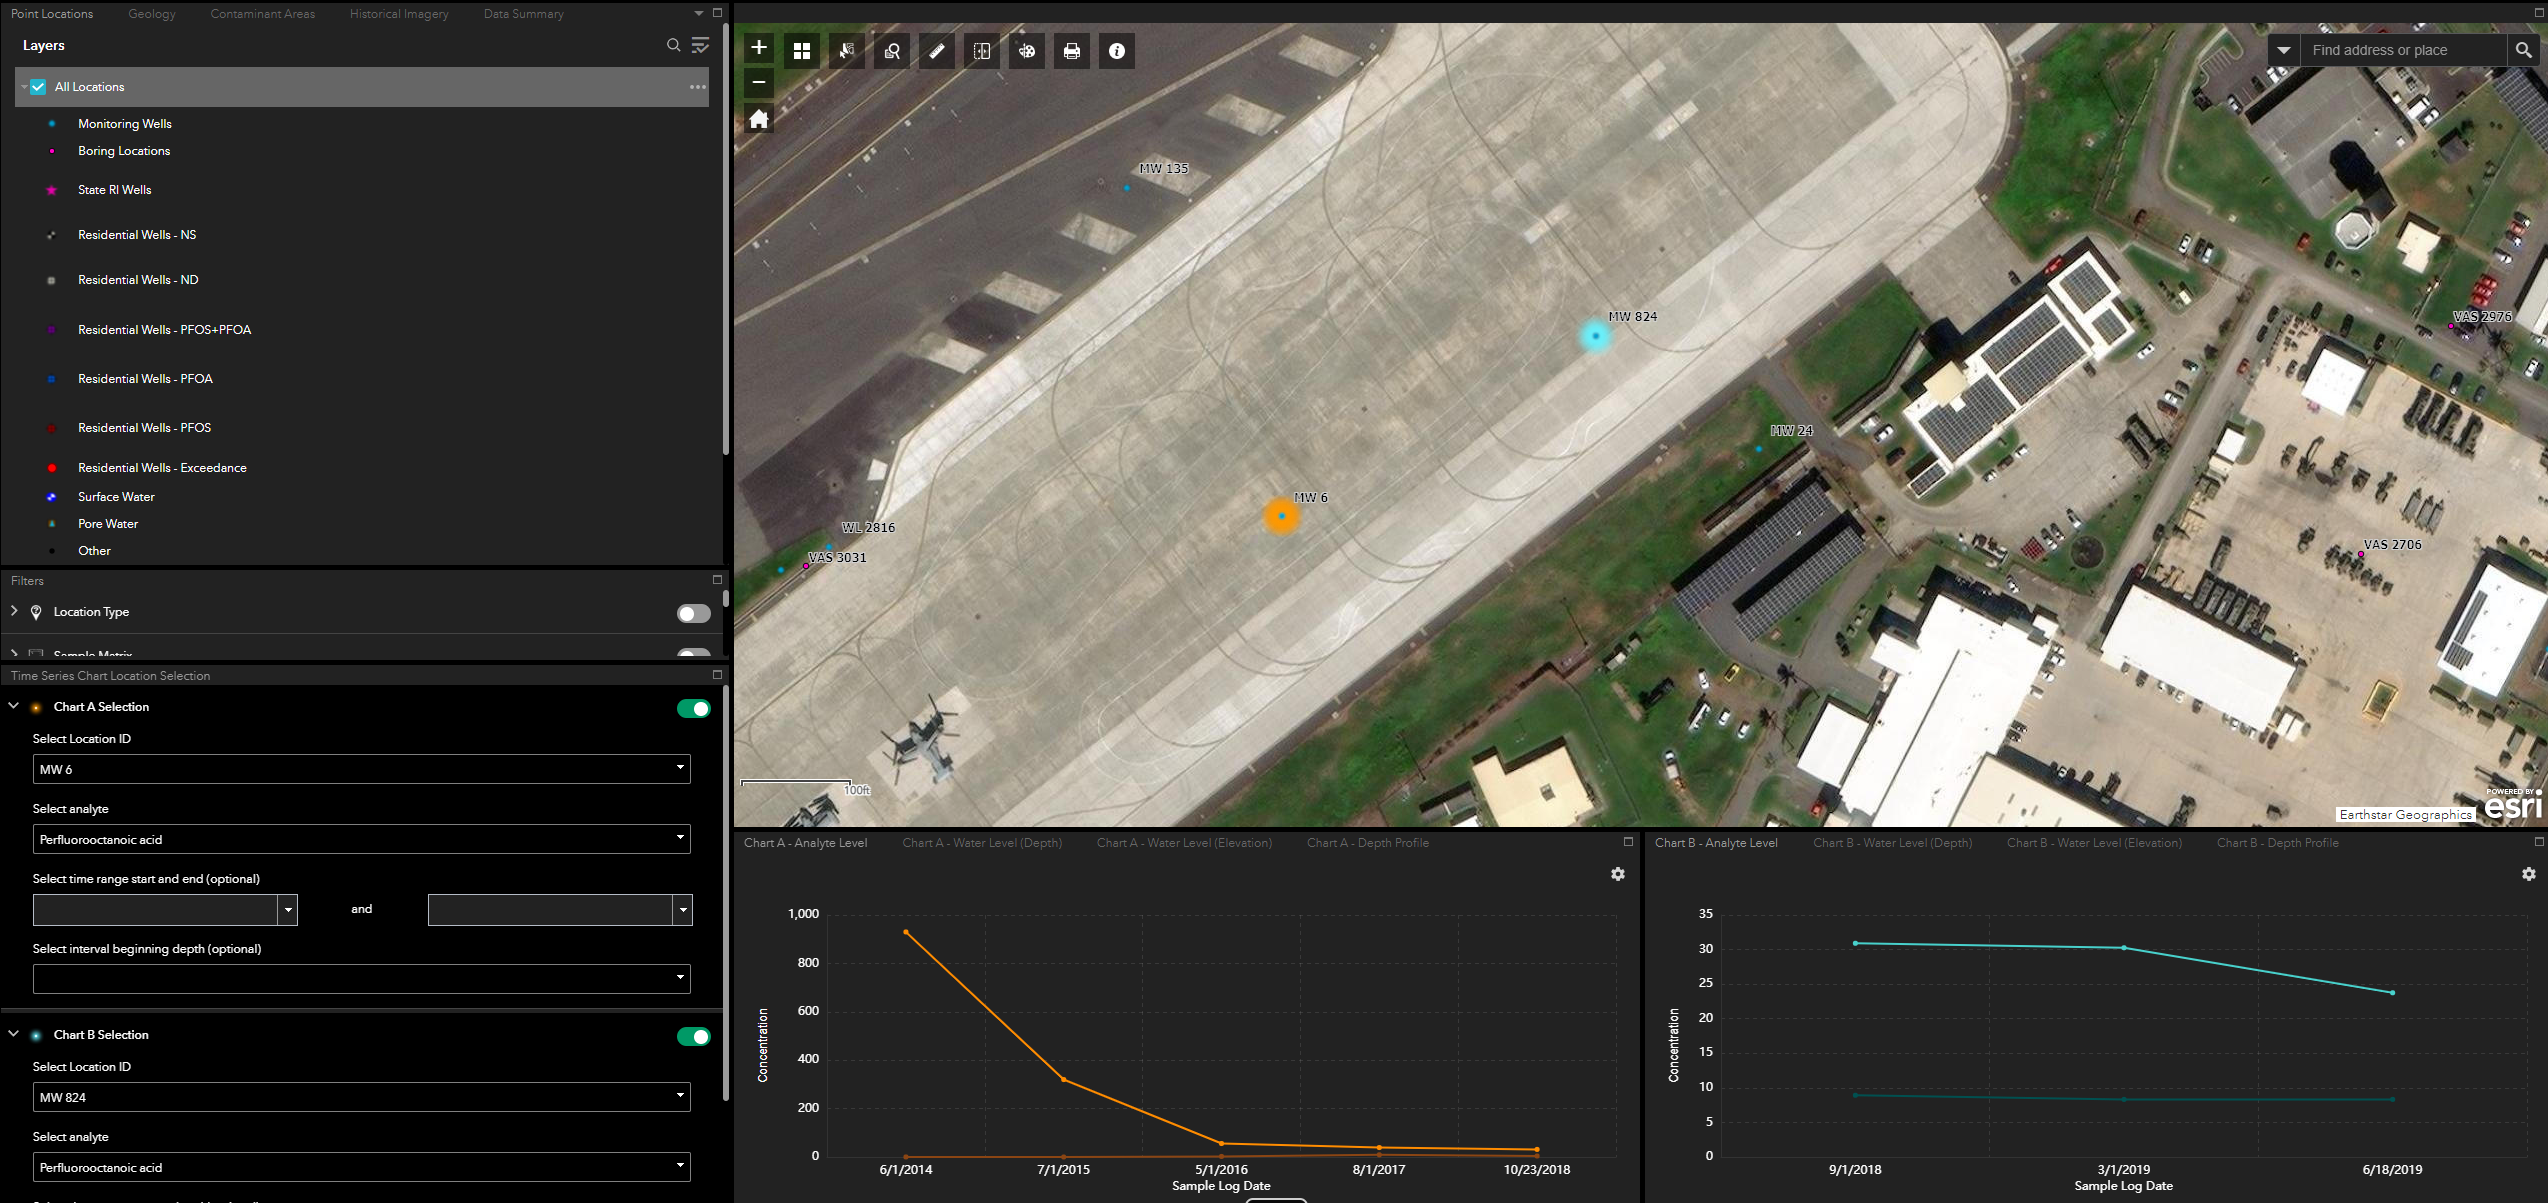Maximize the Layers panel
2548x1203 pixels.
(717, 13)
